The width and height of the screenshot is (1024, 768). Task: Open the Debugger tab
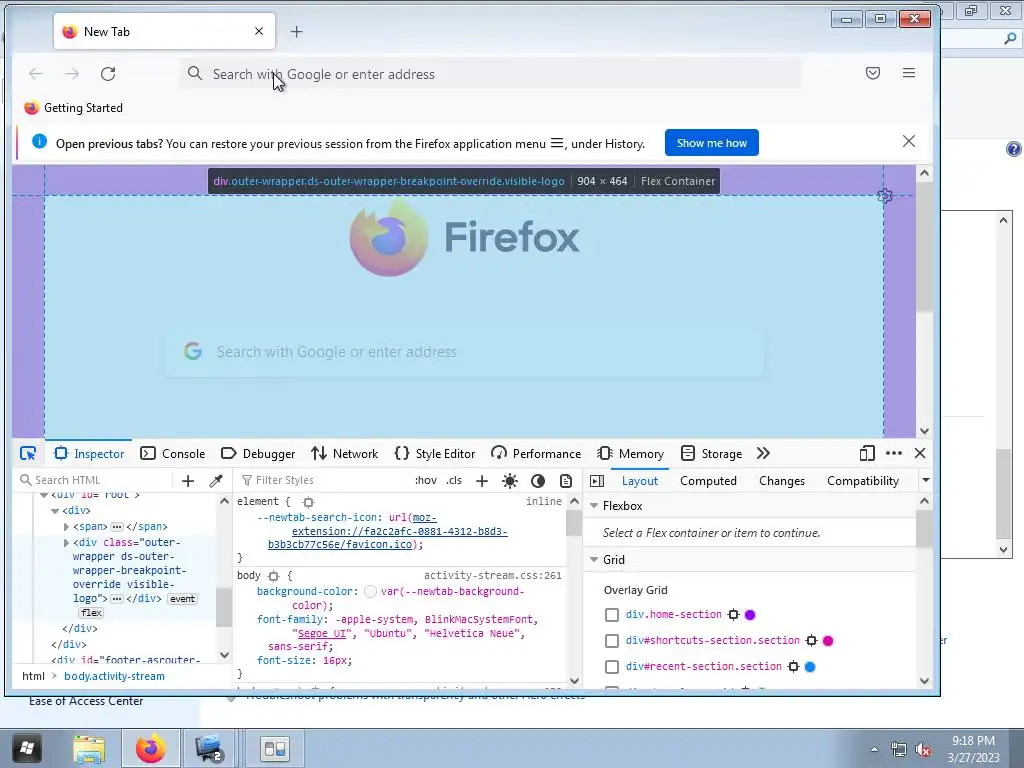[258, 453]
